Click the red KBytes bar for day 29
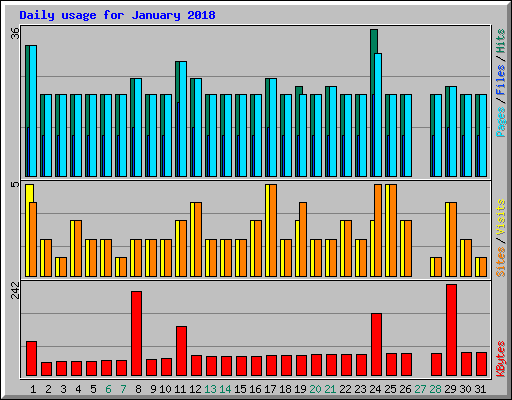Screen dimensions: 512x400 coord(451,330)
